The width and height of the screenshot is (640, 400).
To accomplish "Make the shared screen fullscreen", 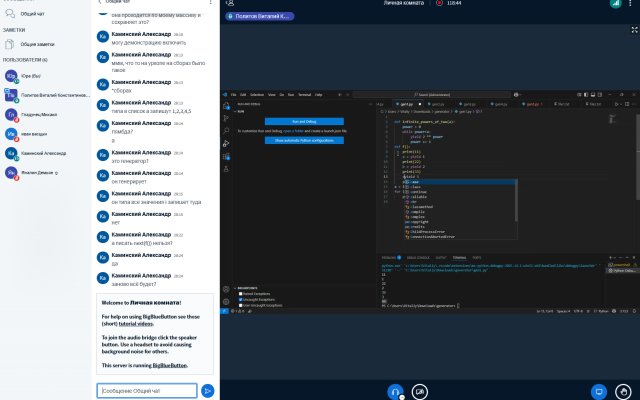I will 634,30.
